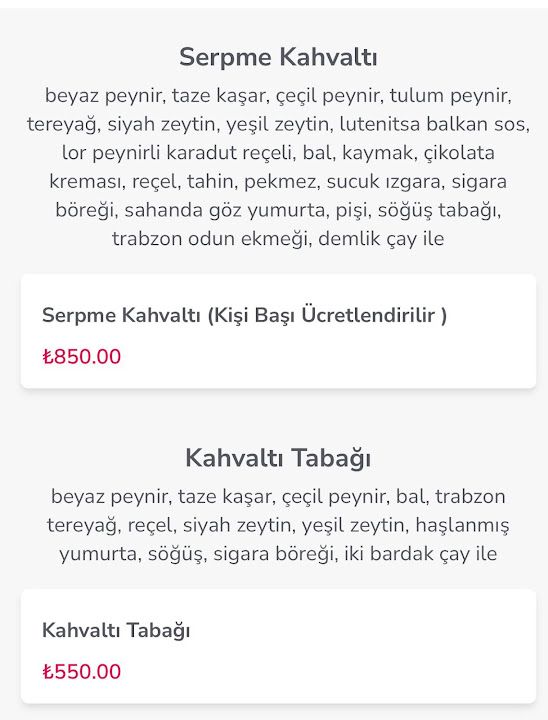This screenshot has height=720, width=548.
Task: Open the Serpme Kahvaltı item card
Action: [x=278, y=331]
